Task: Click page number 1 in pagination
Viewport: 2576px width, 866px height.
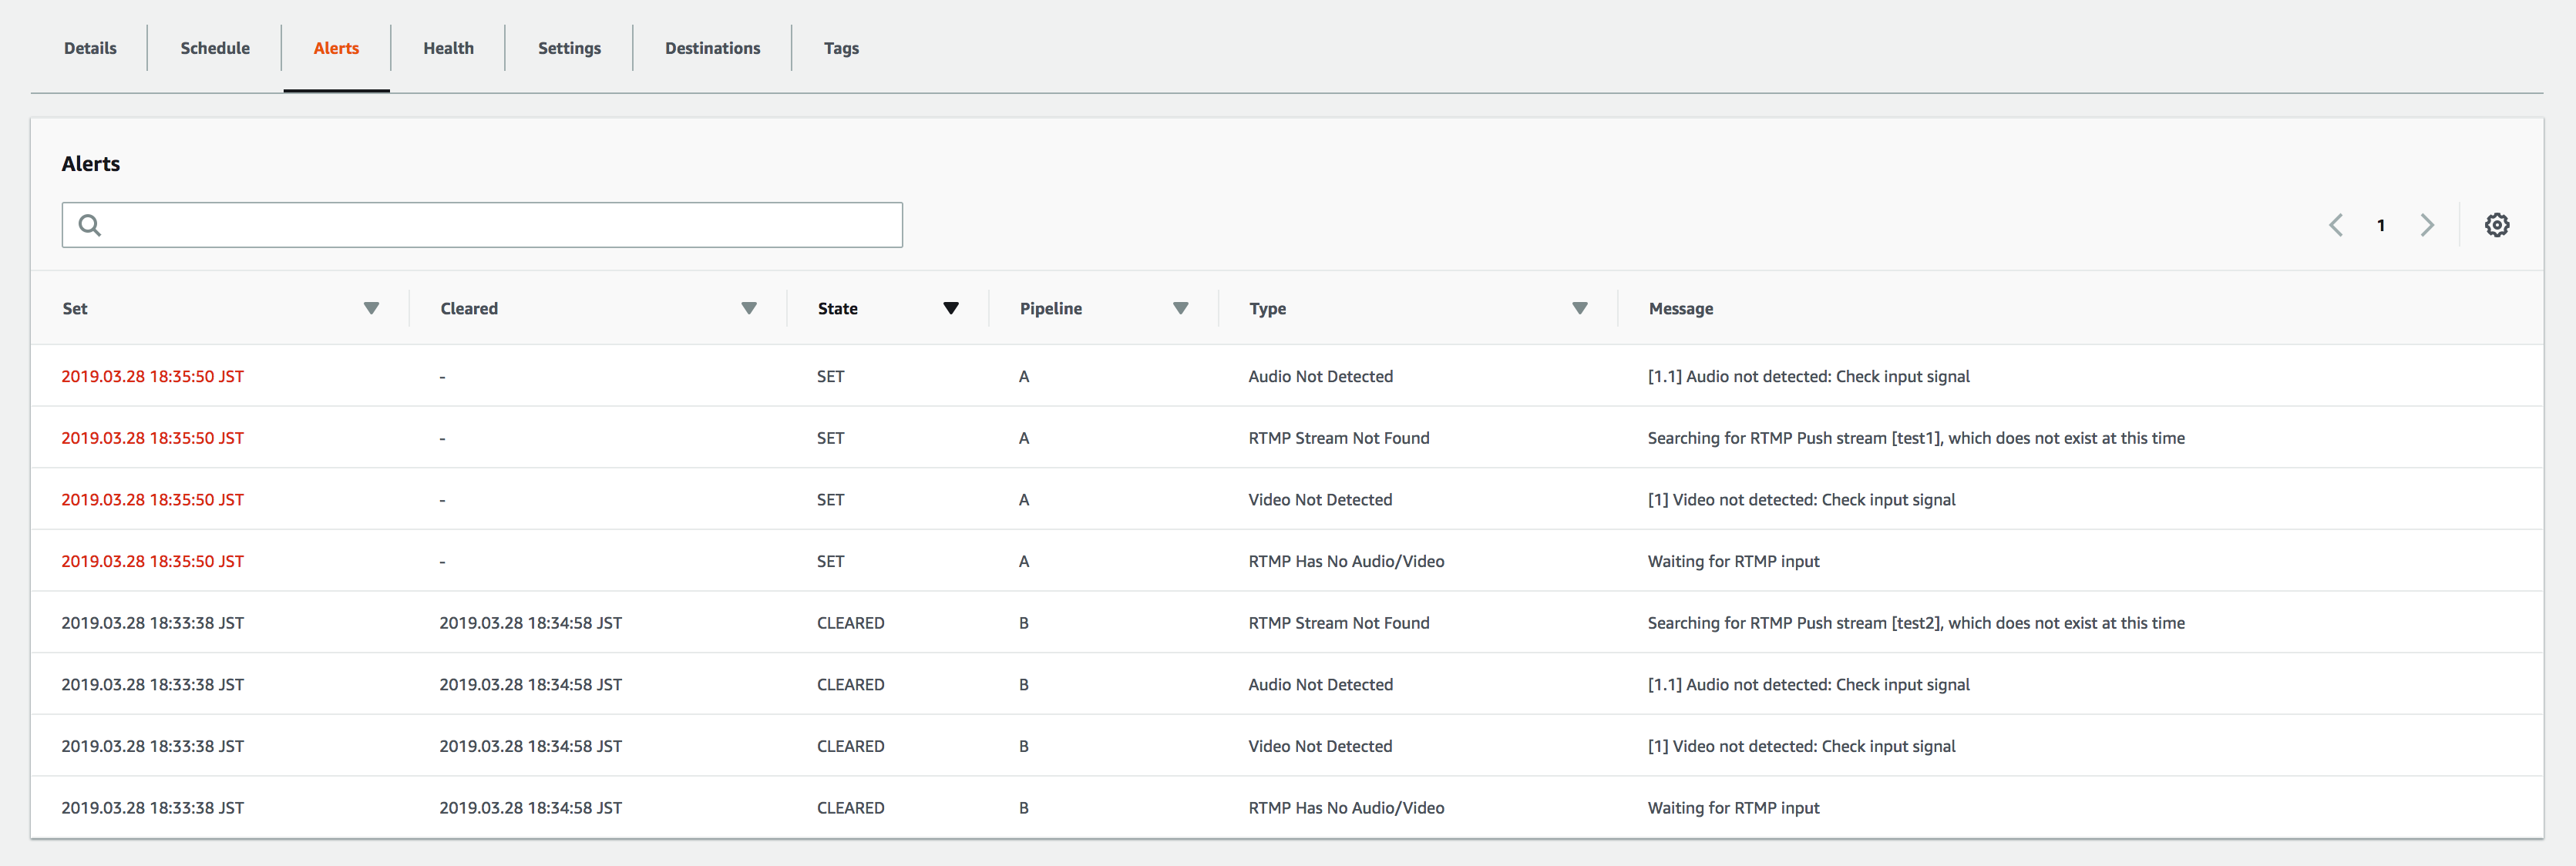Action: tap(2381, 225)
